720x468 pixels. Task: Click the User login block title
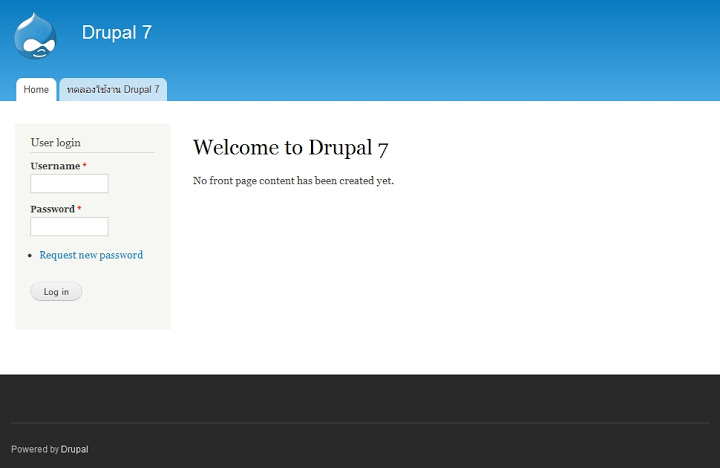pyautogui.click(x=56, y=142)
